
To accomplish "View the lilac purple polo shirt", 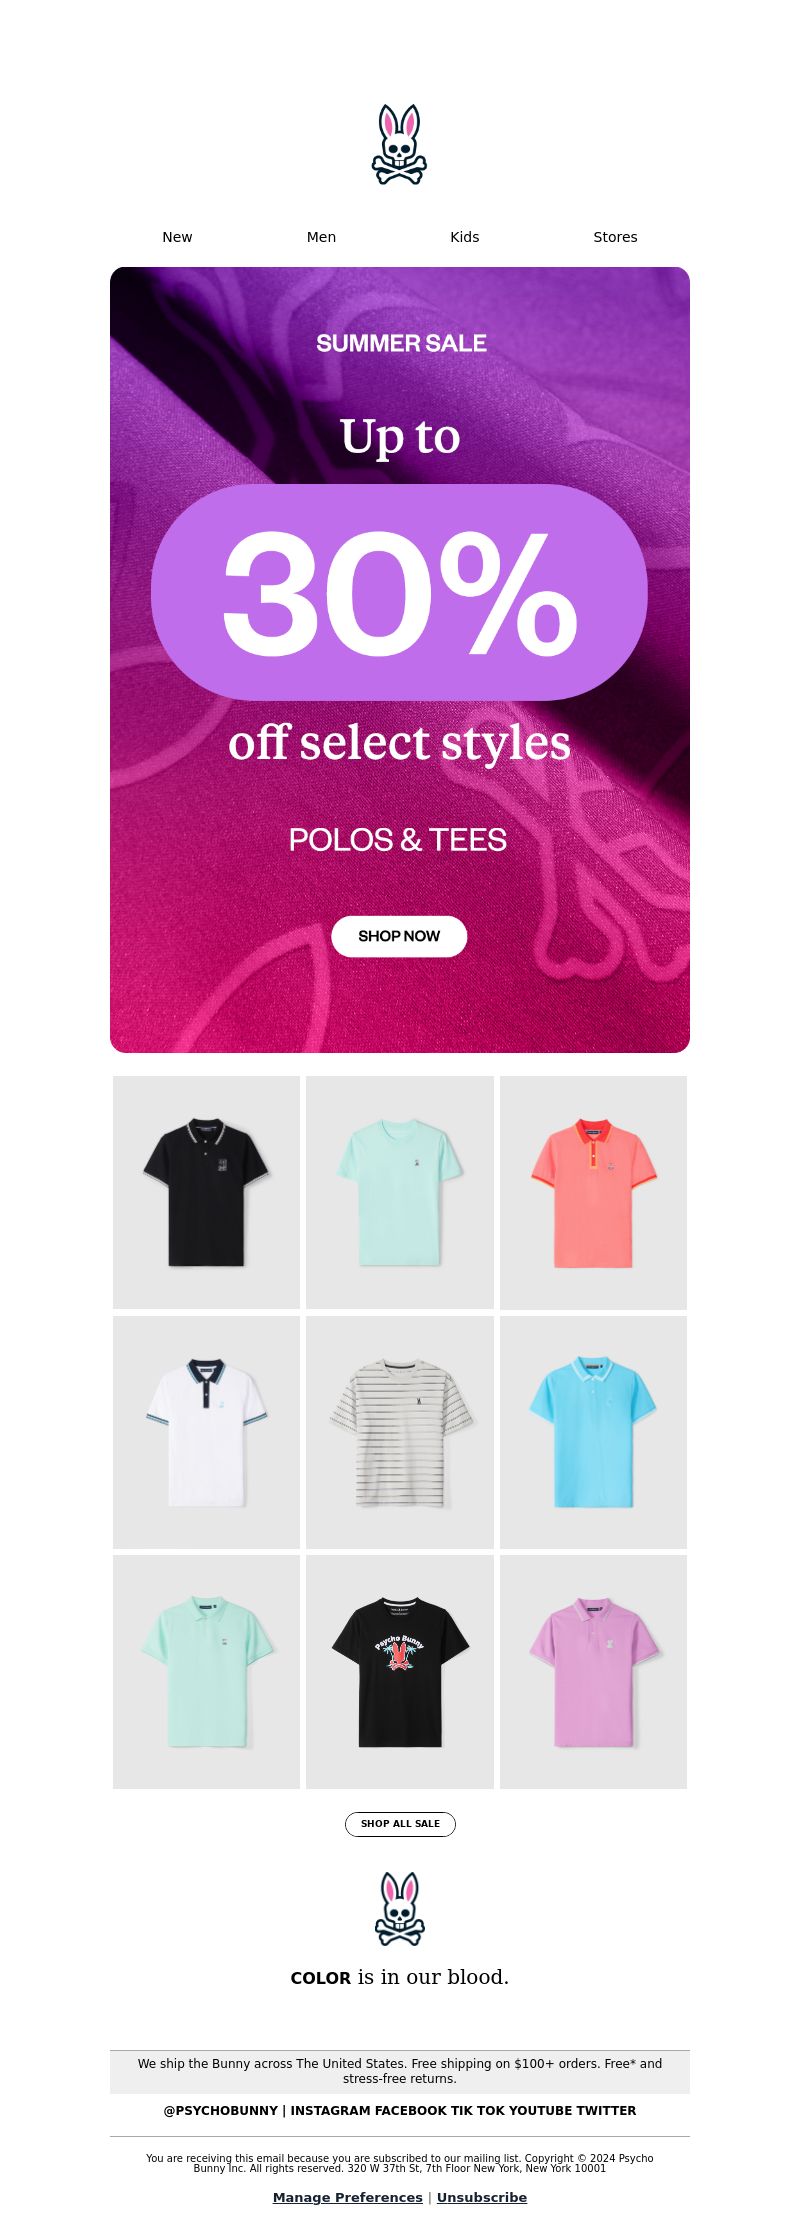I will point(593,1672).
